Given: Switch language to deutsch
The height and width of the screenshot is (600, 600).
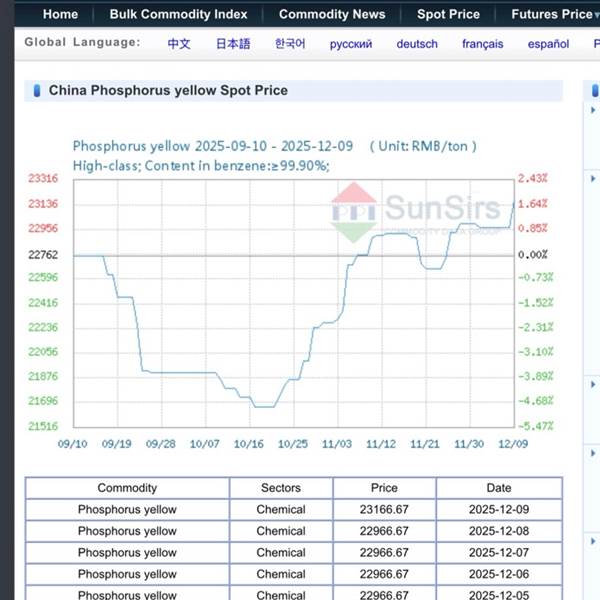Looking at the screenshot, I should pos(417,44).
